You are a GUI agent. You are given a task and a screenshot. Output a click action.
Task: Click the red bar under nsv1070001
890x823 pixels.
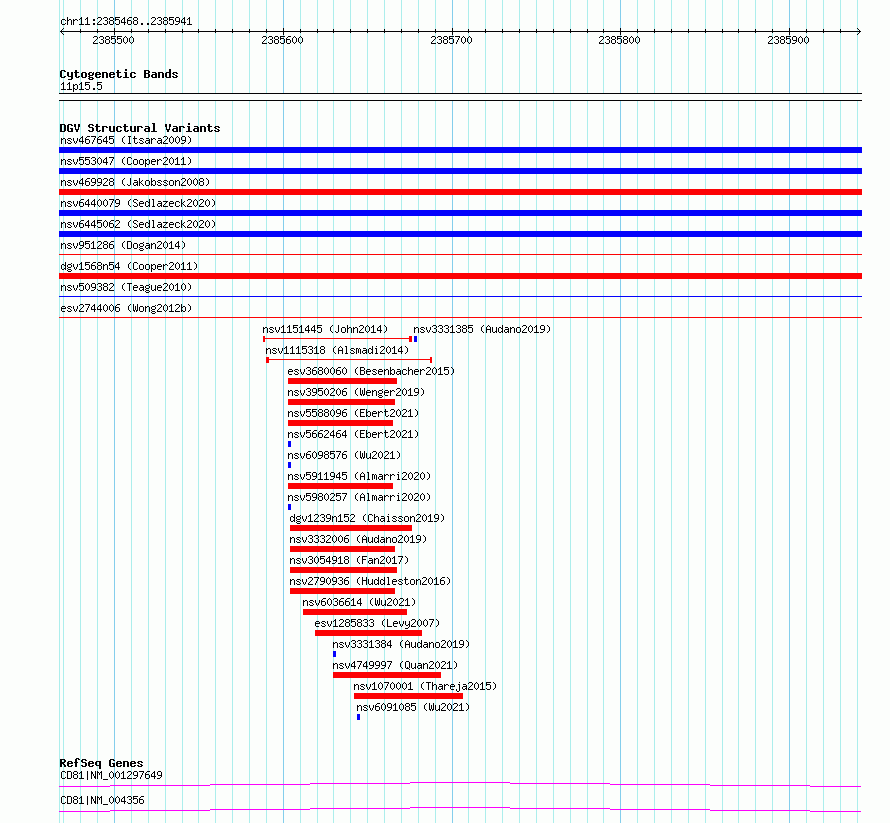[x=408, y=696]
